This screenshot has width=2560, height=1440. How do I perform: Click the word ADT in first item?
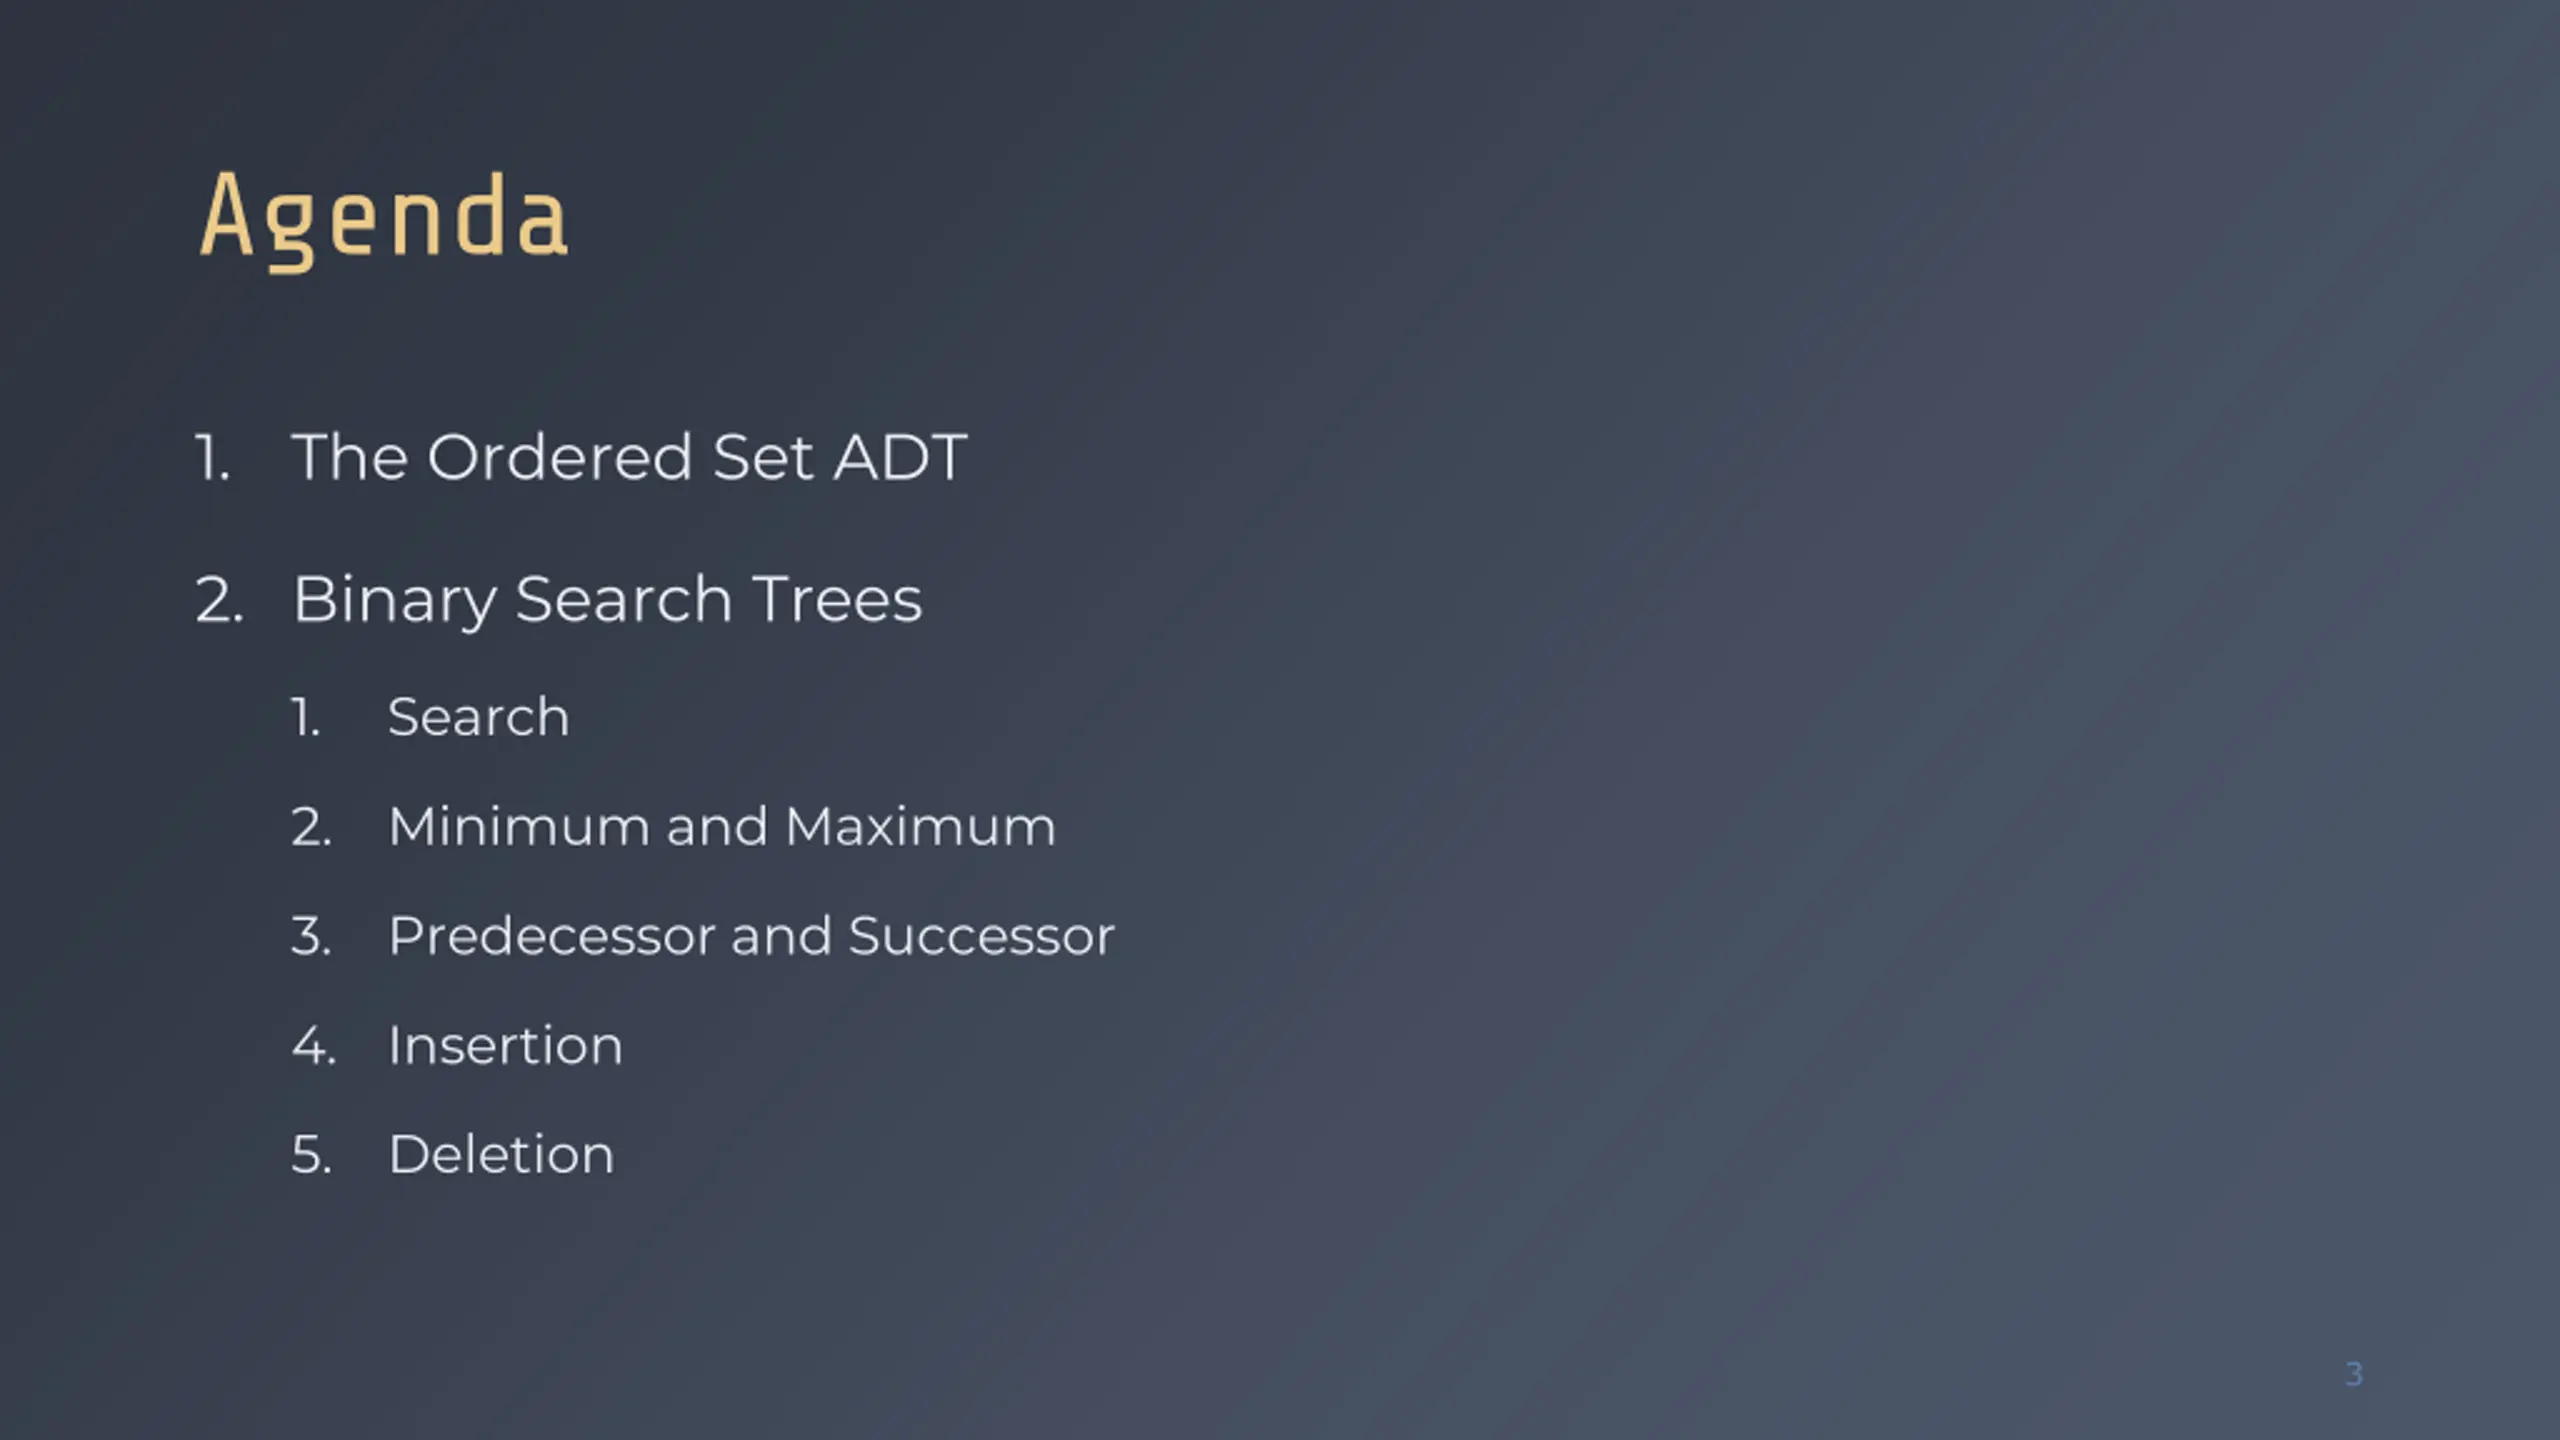point(900,457)
